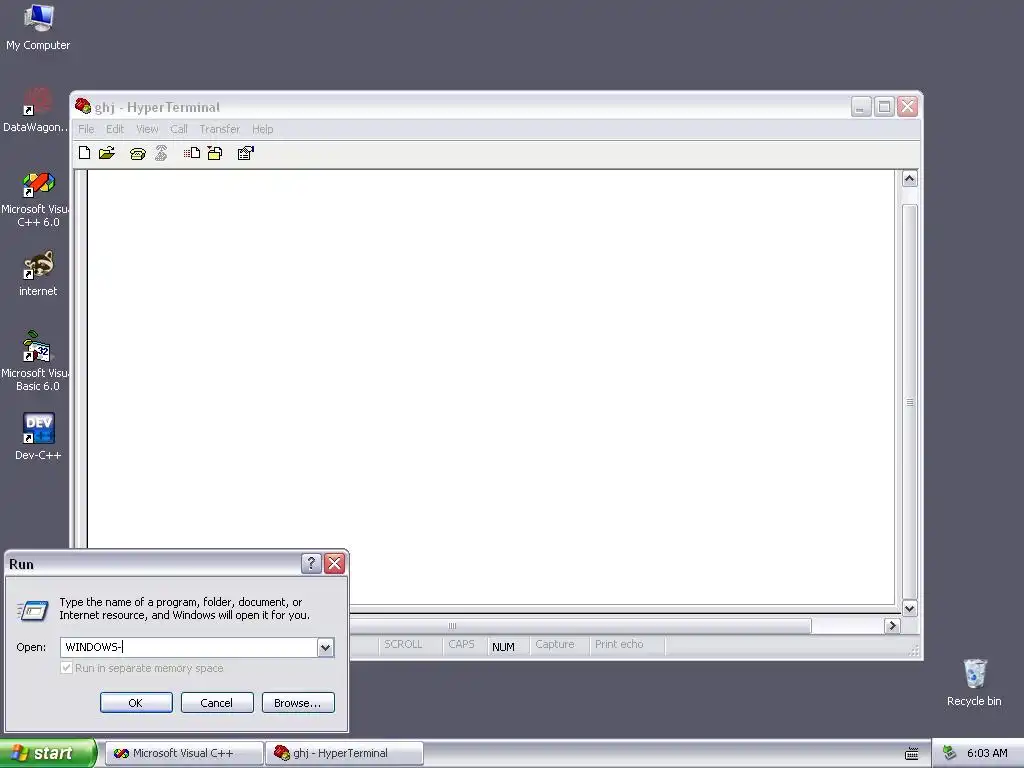1024x768 pixels.
Task: Click the vertical scrollbar up arrow in HyperTerminal
Action: pyautogui.click(x=910, y=178)
